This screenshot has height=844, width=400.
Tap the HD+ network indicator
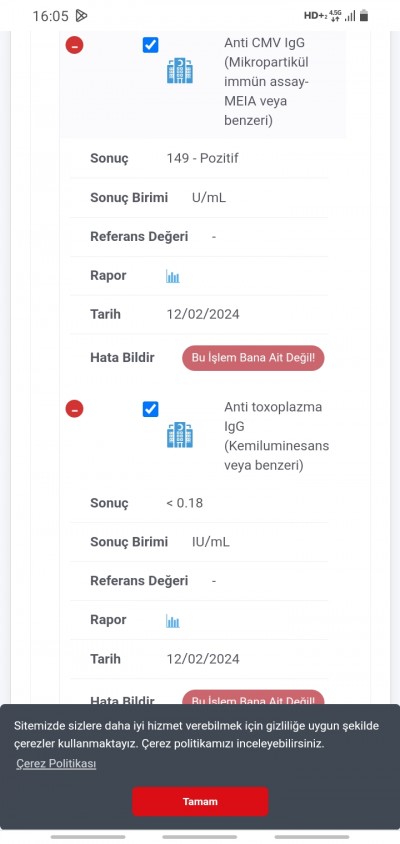[315, 16]
